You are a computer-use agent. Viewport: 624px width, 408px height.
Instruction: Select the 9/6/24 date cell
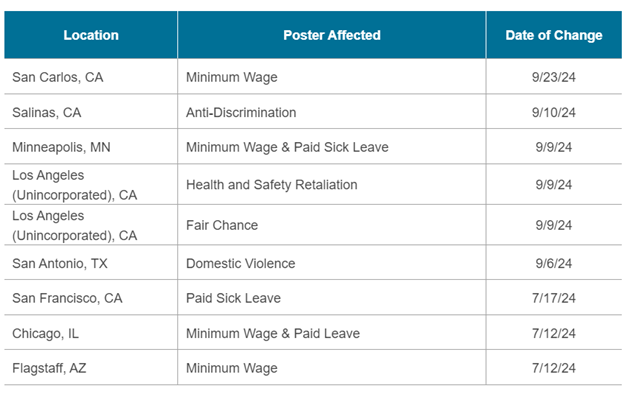click(554, 263)
